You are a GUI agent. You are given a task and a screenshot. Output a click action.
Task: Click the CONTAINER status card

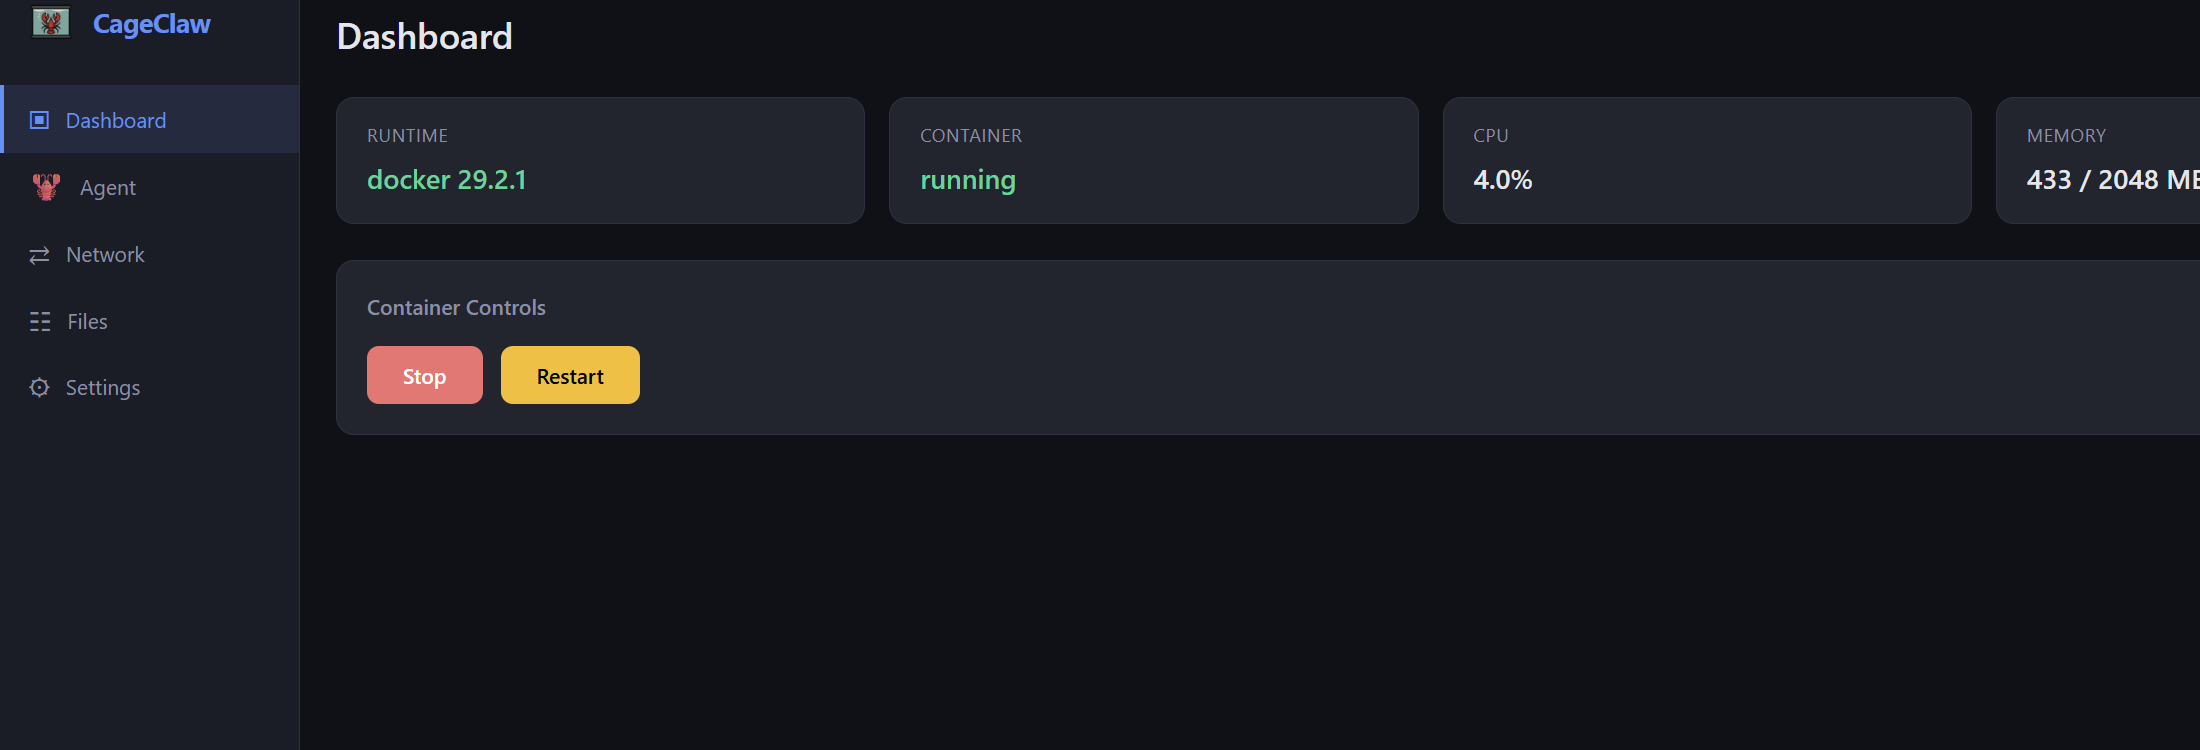(x=1153, y=160)
